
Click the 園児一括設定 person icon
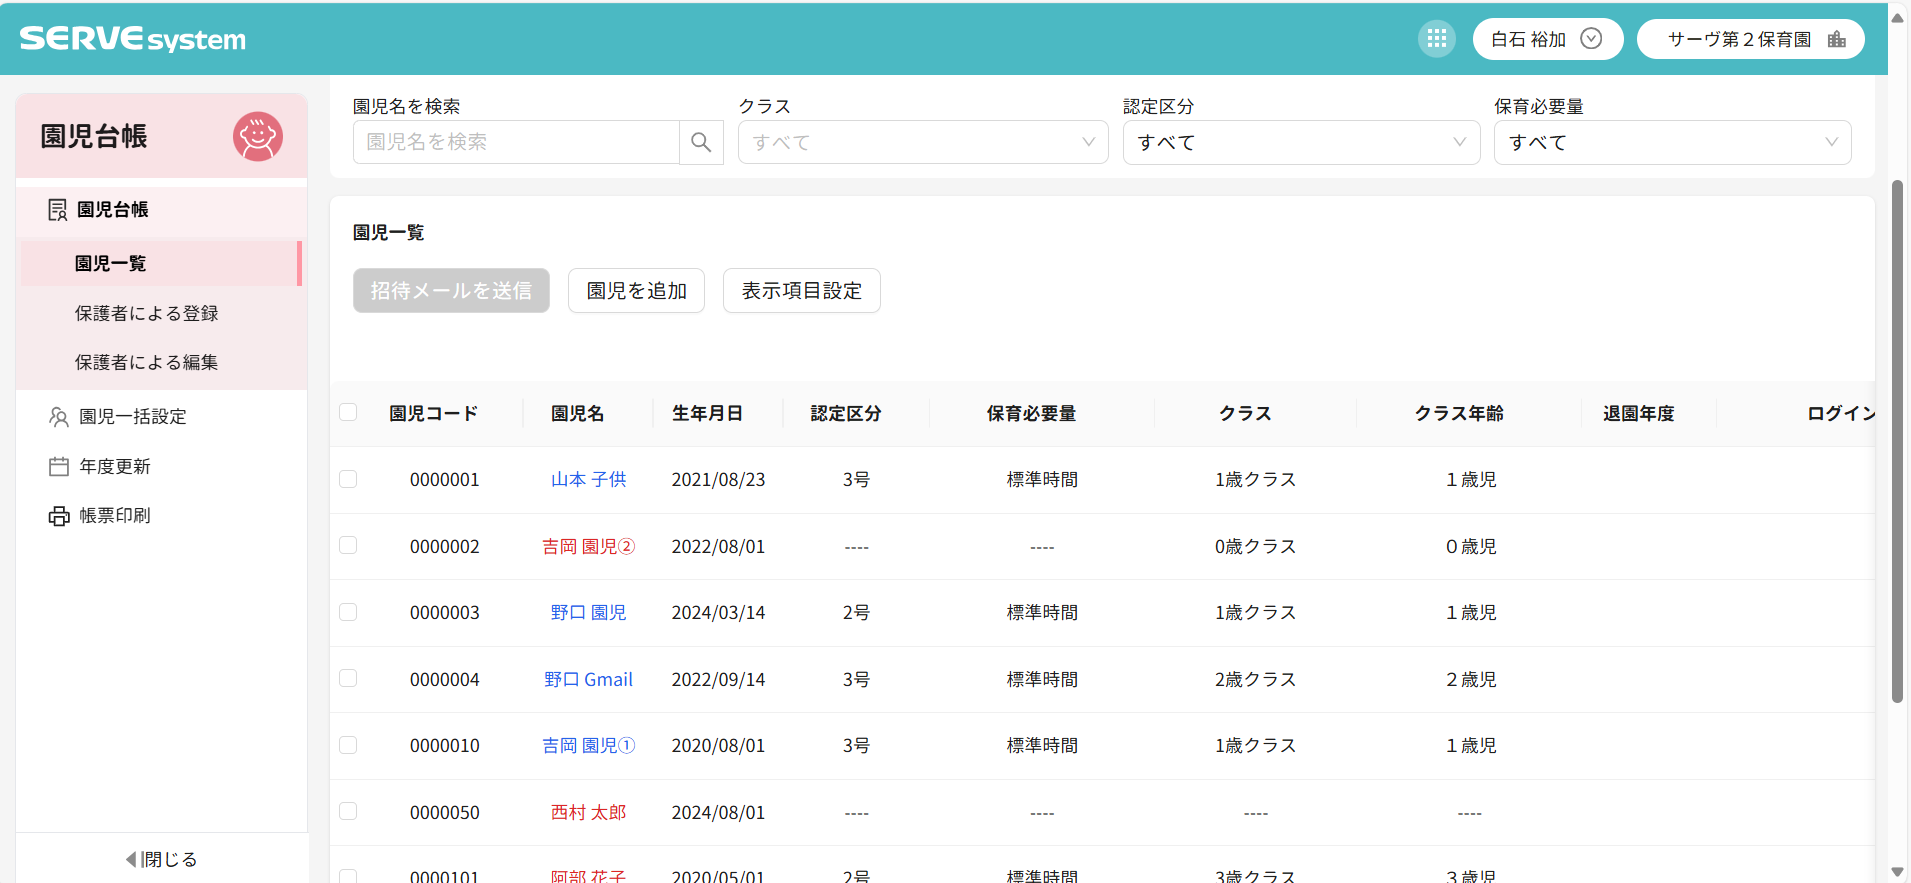(x=59, y=417)
